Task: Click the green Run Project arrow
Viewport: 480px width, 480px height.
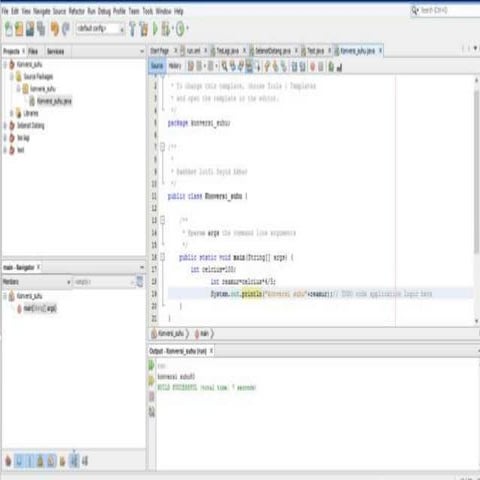Action: tap(155, 29)
